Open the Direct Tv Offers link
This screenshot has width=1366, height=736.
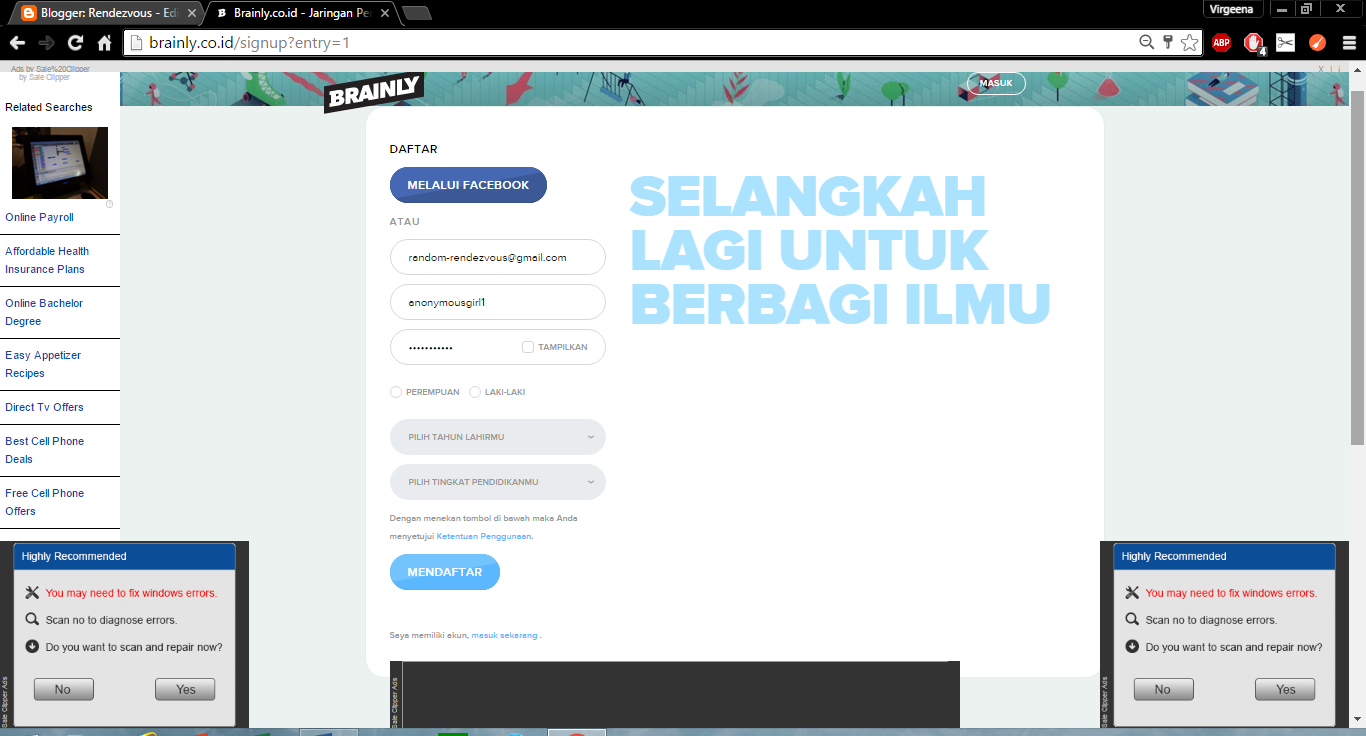tap(44, 407)
